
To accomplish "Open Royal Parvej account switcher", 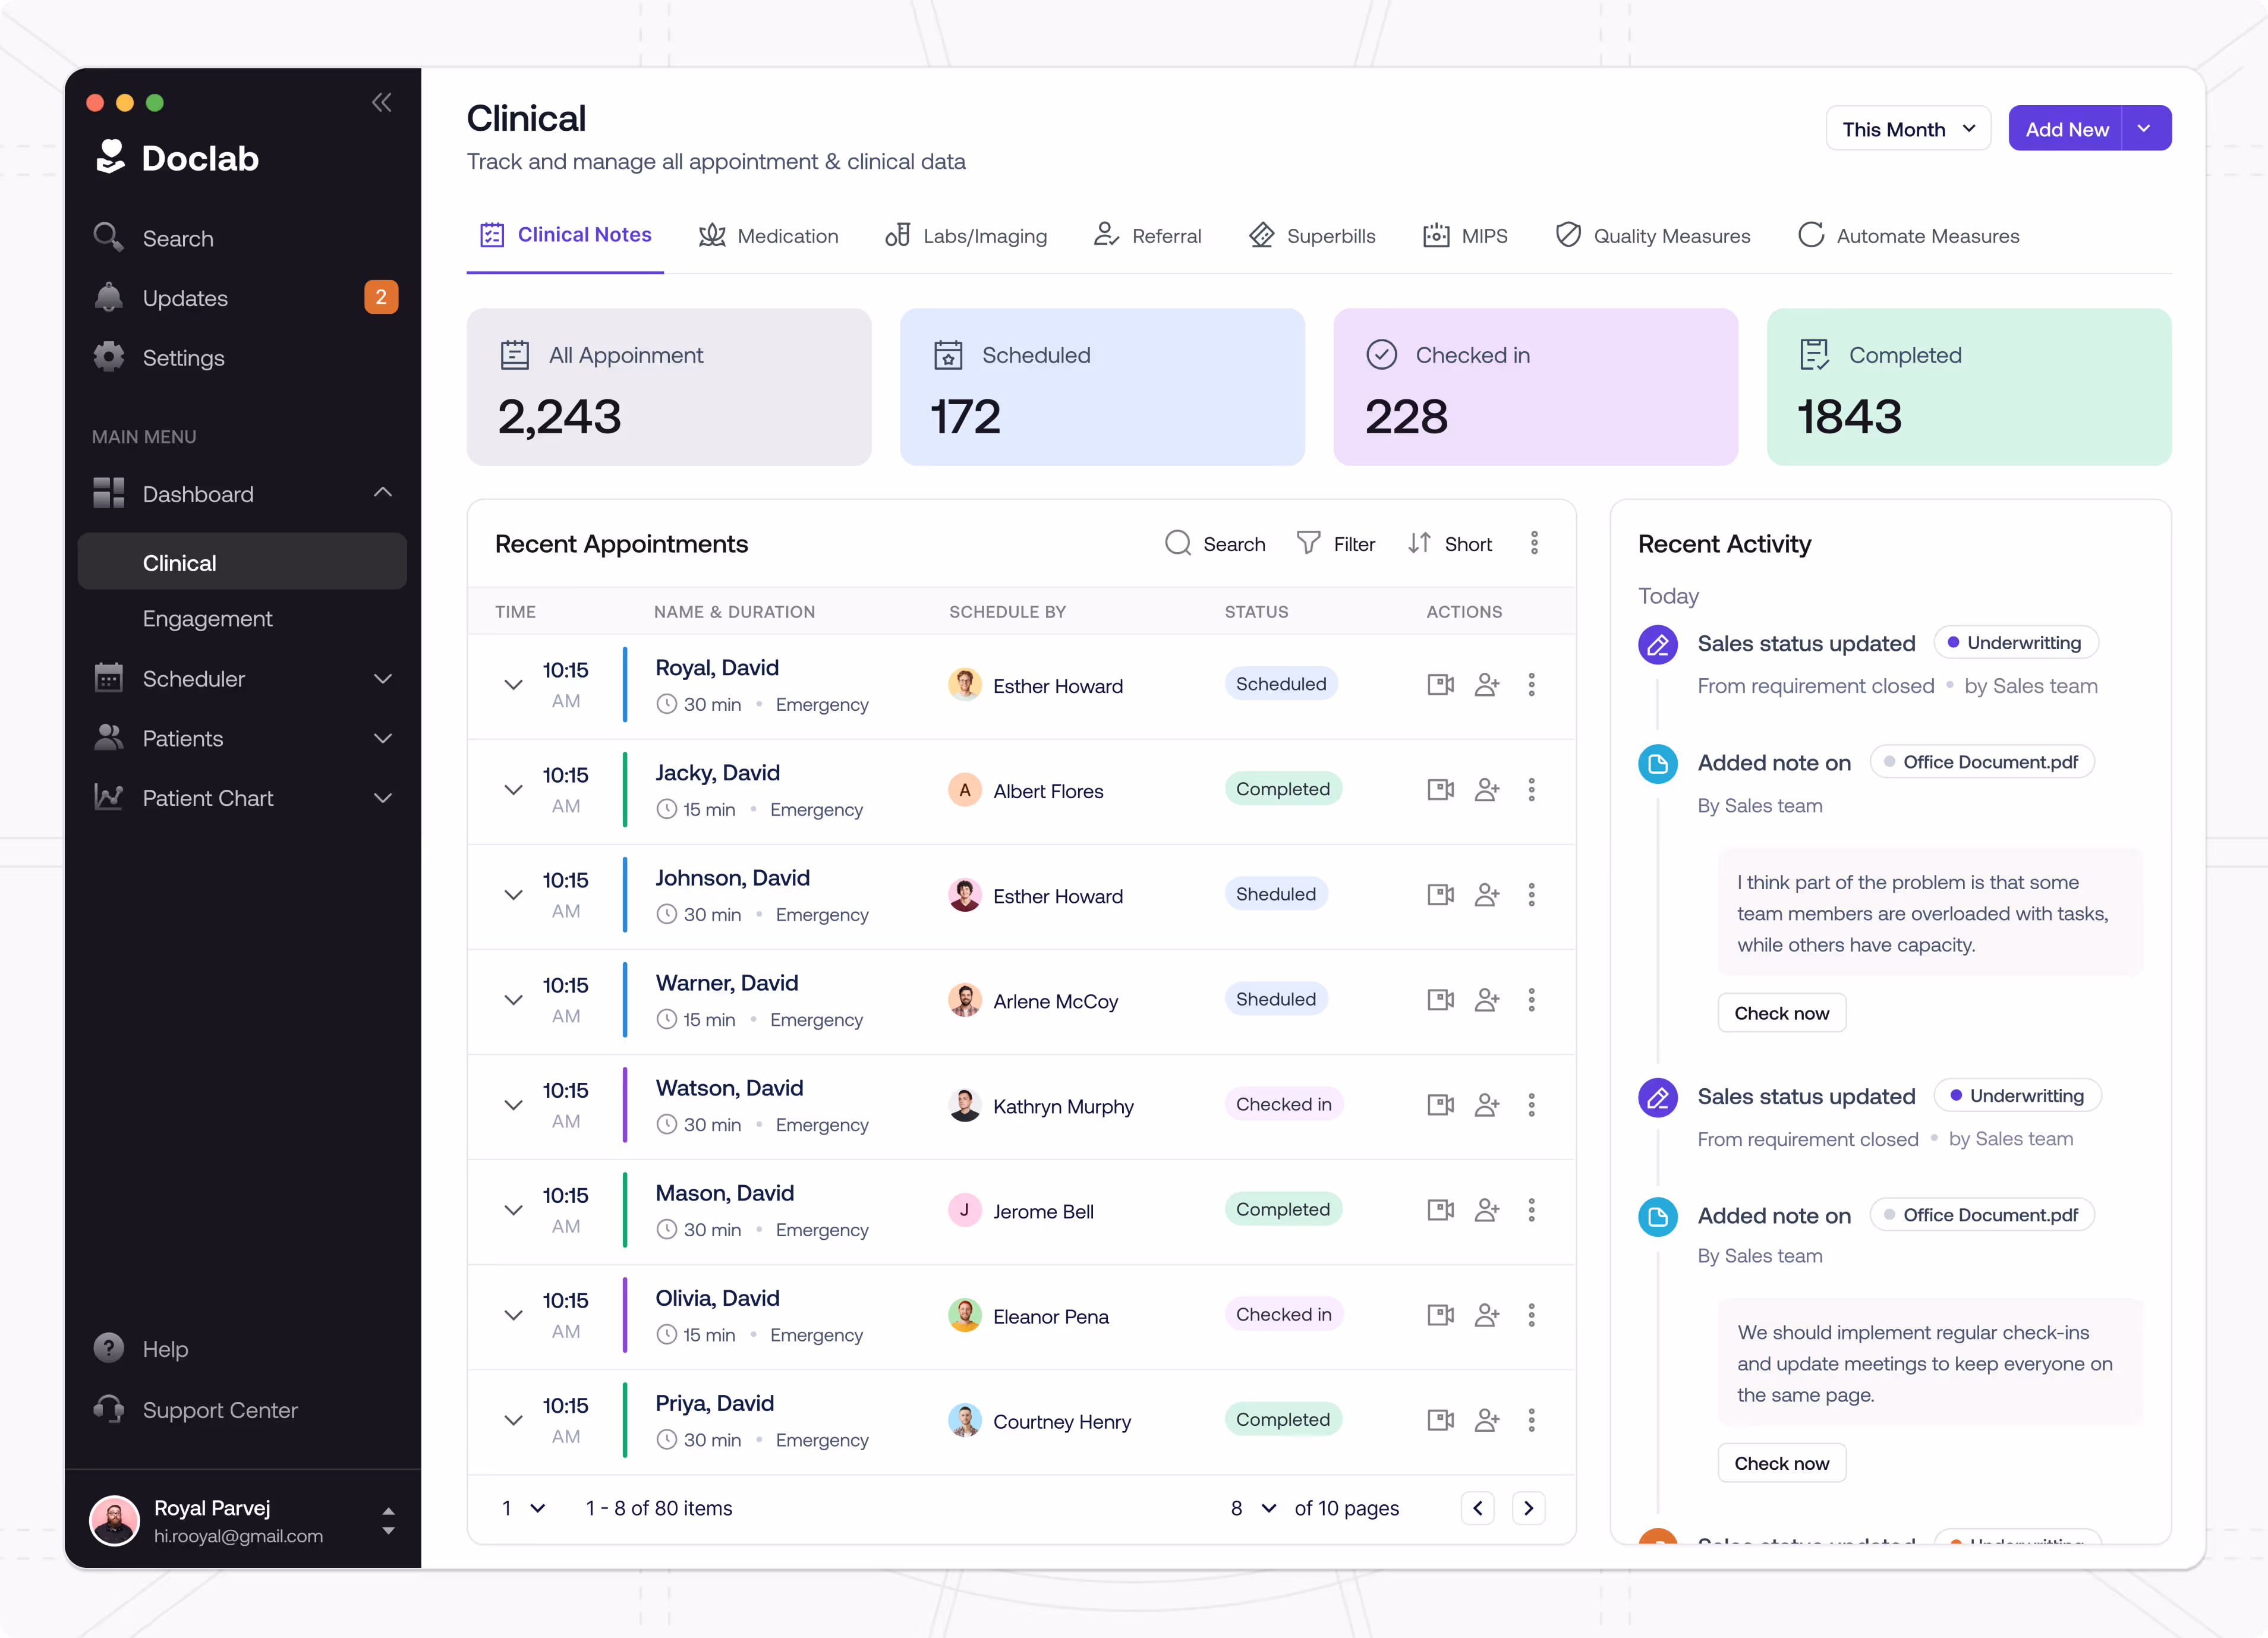I will pos(388,1521).
